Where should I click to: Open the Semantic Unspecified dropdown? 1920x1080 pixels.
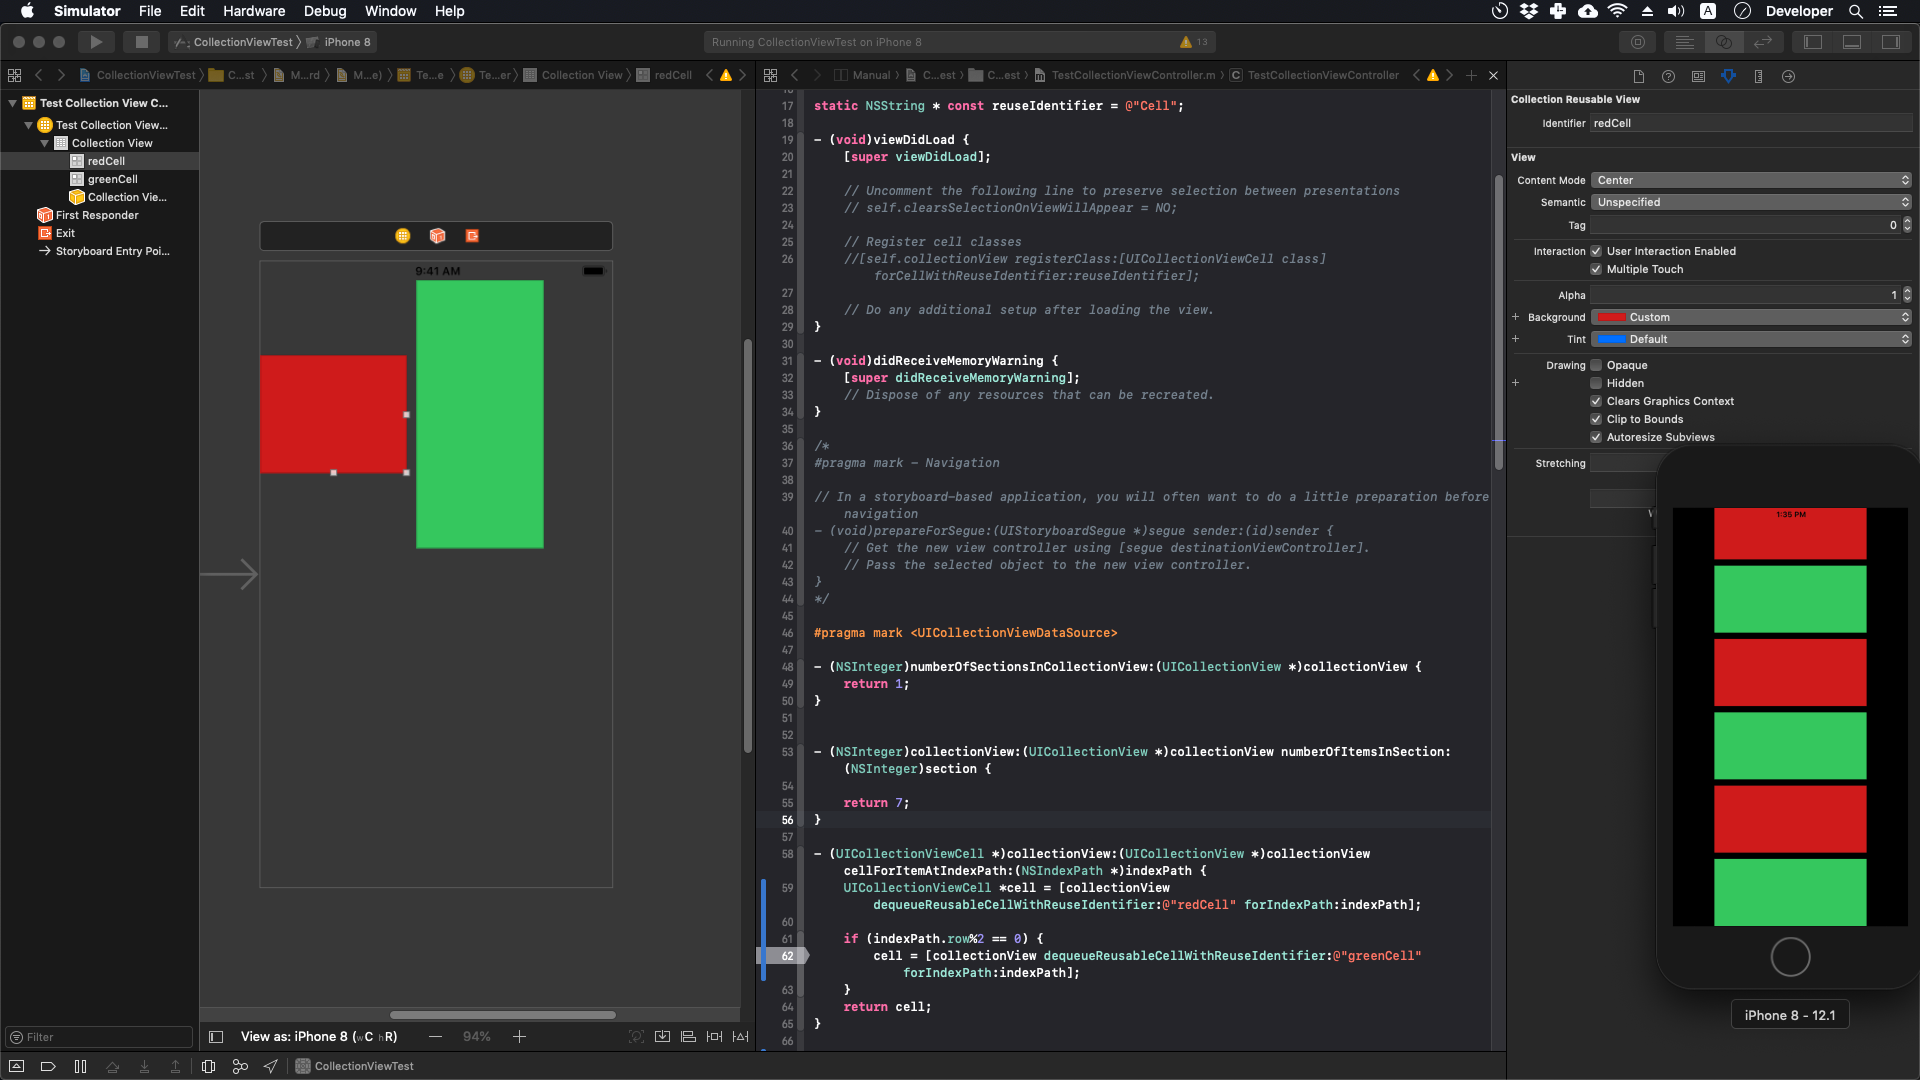[1751, 202]
